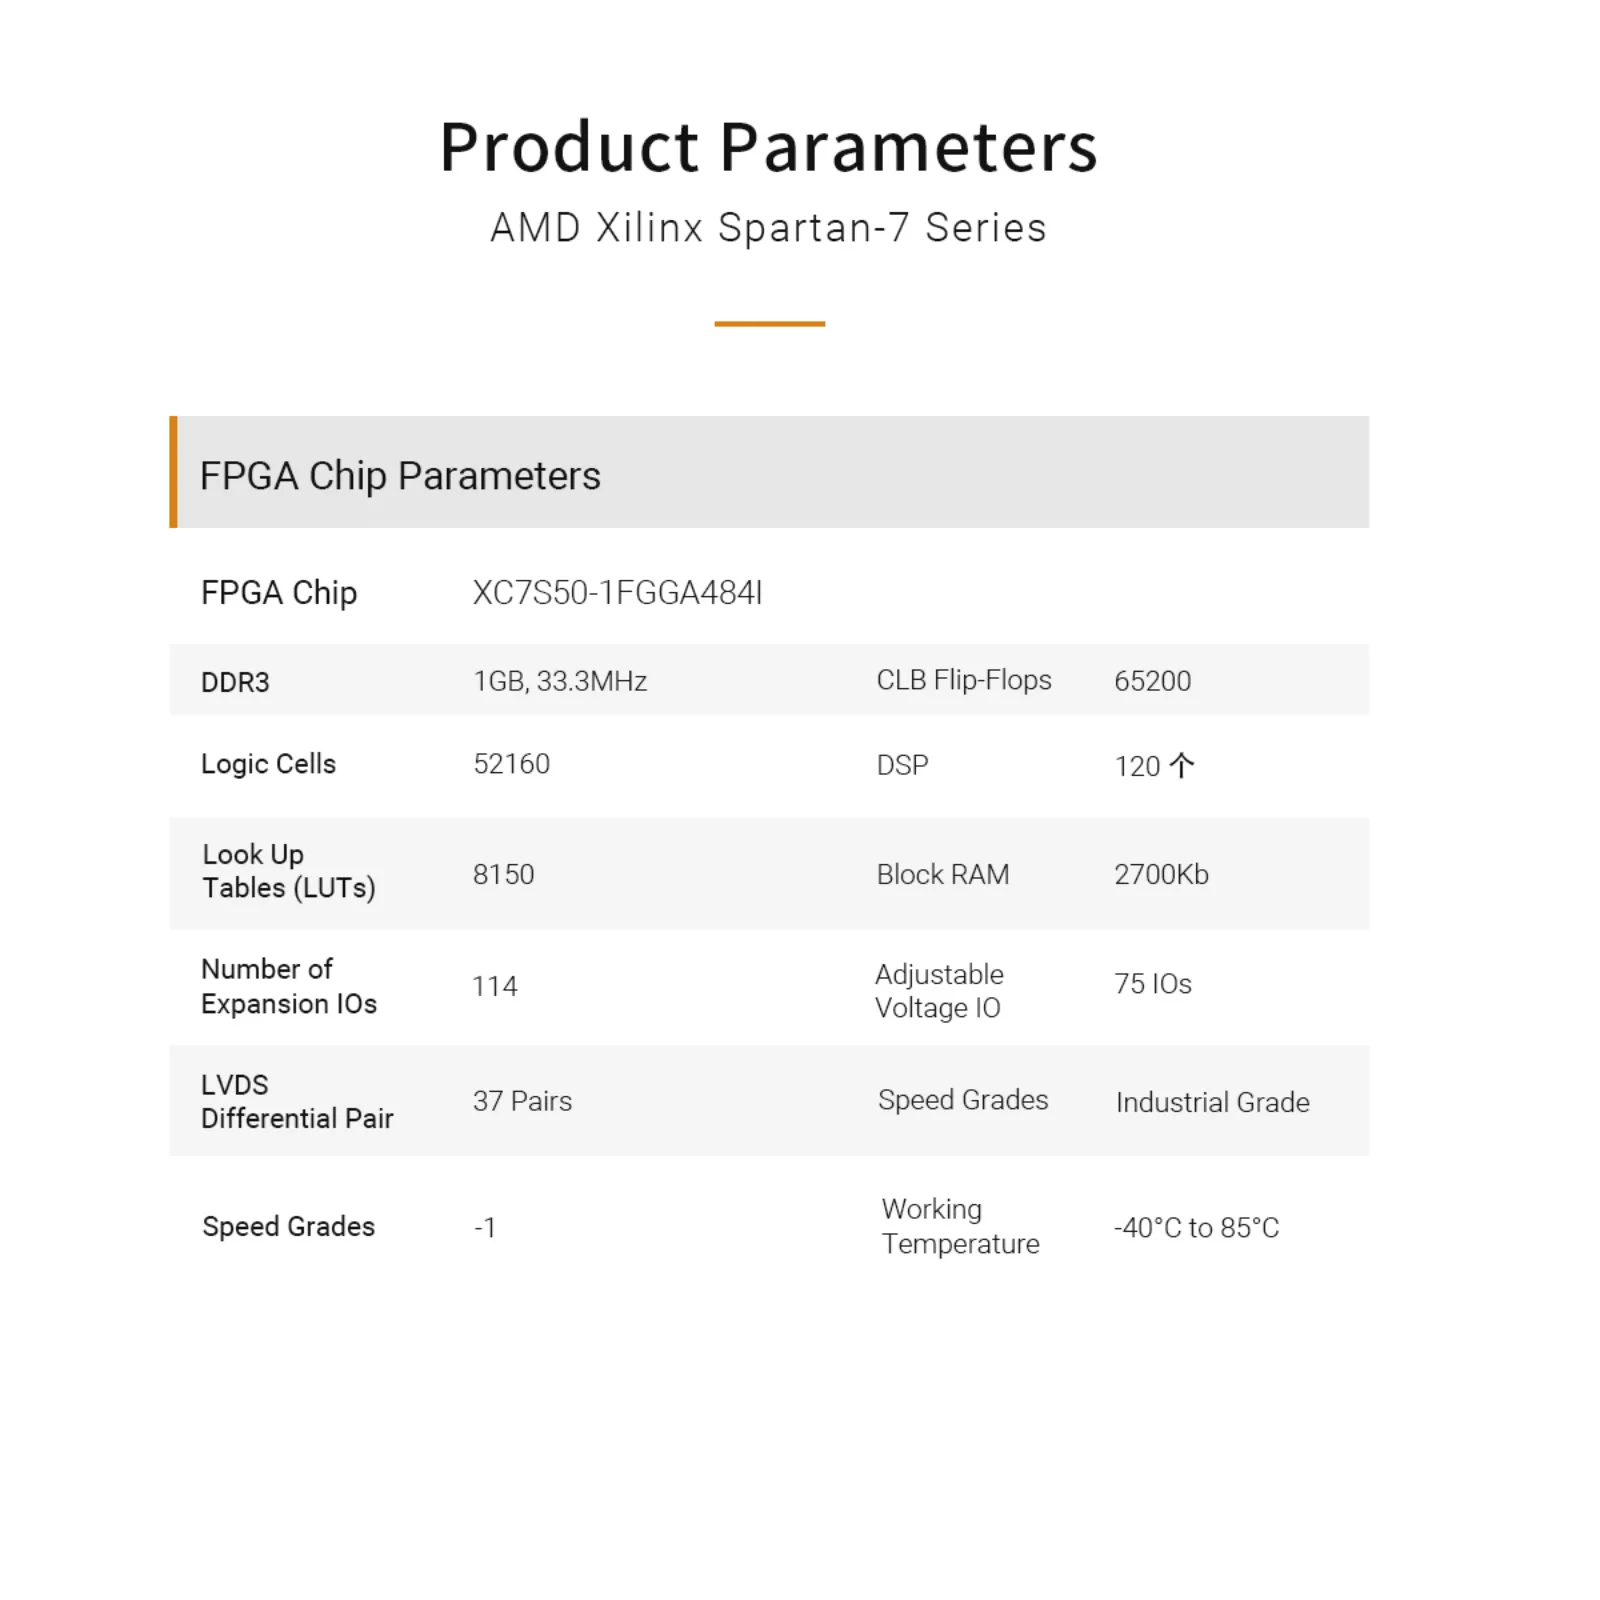Click the Product Parameters heading
Image resolution: width=1600 pixels, height=1600 pixels.
(769, 147)
